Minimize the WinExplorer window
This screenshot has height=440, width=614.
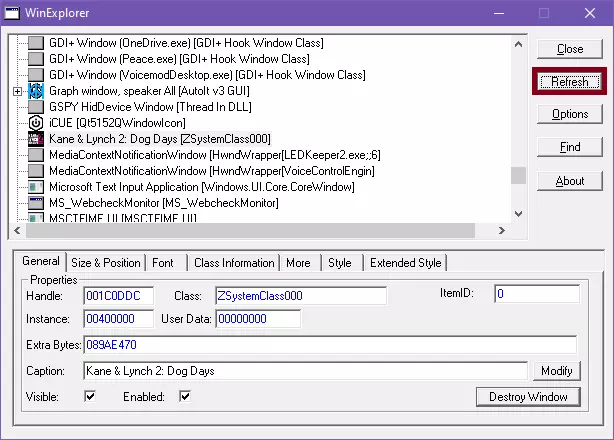(498, 13)
